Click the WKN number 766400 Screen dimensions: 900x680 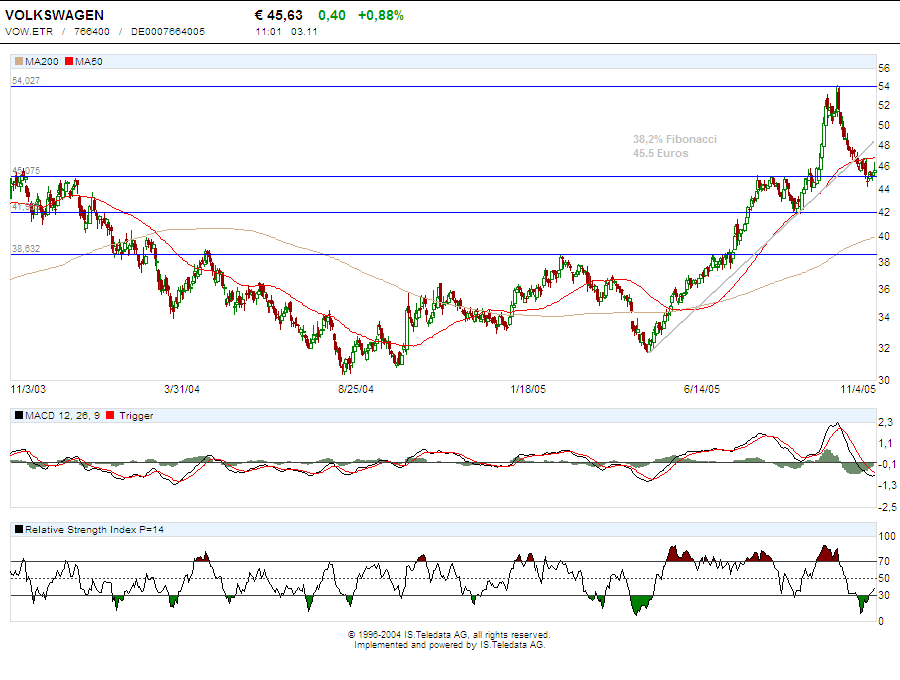[x=92, y=32]
